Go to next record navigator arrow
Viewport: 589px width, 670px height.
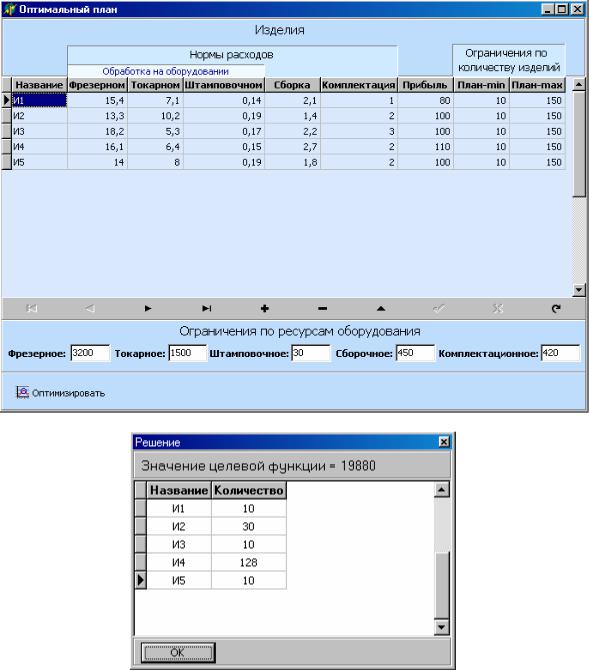tap(148, 308)
